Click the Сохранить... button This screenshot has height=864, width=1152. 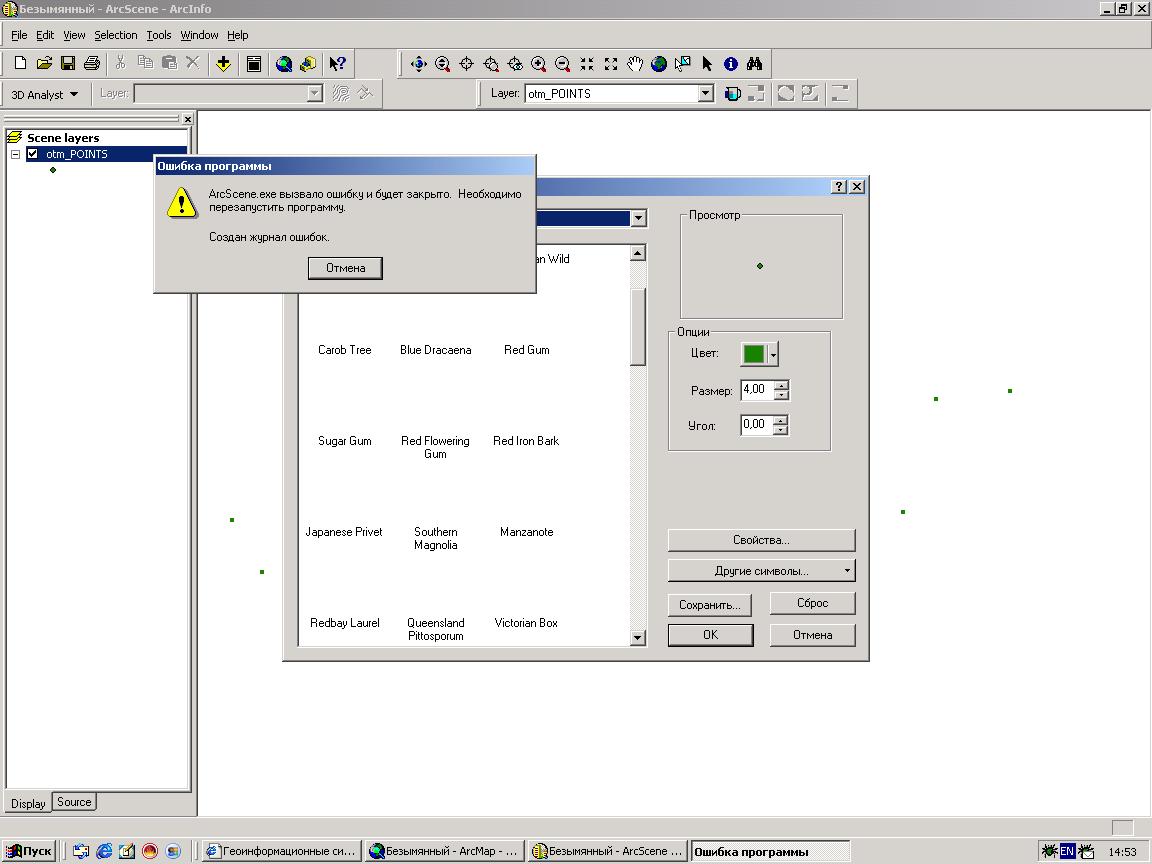pos(710,605)
